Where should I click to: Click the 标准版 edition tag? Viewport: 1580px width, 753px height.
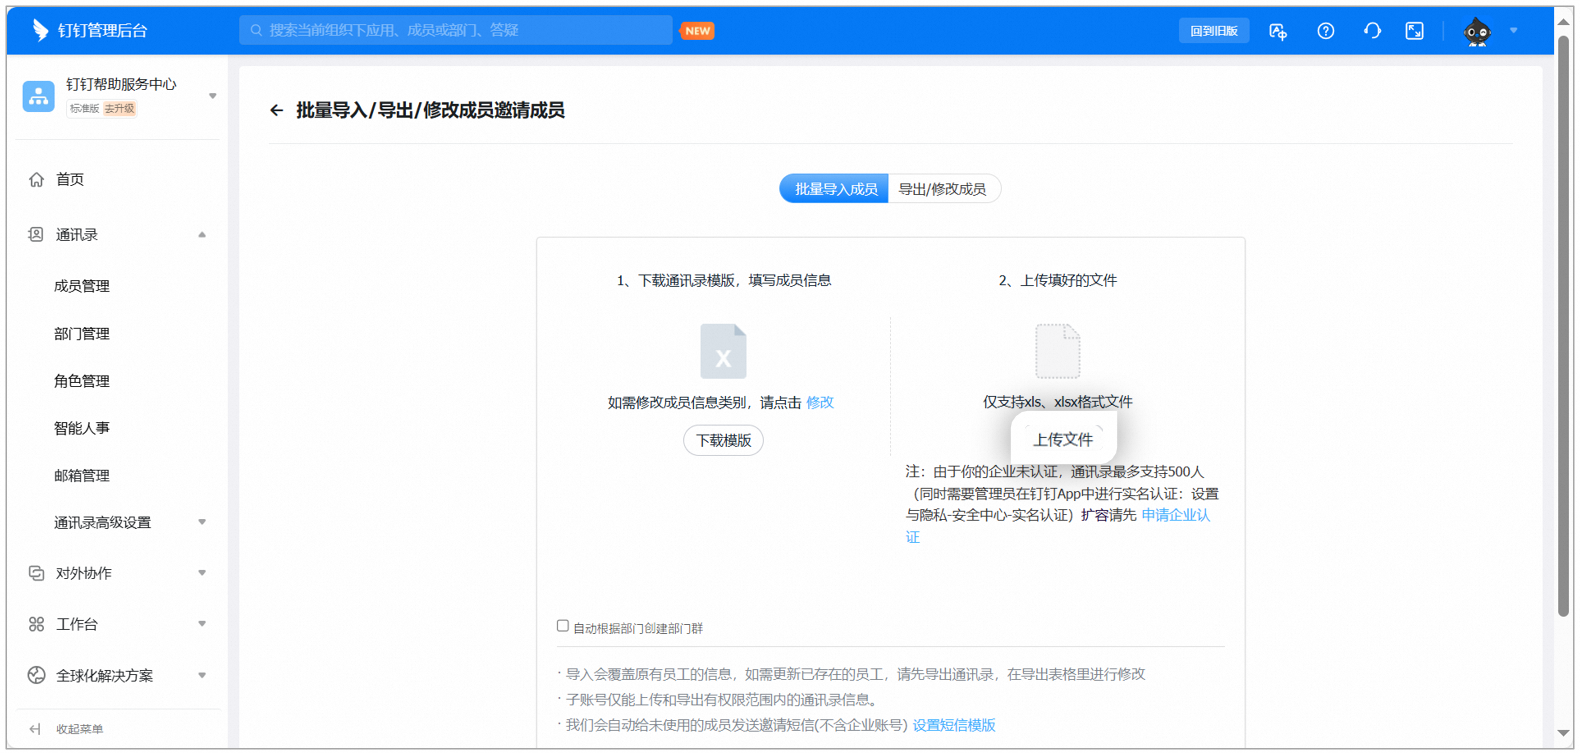click(x=84, y=109)
